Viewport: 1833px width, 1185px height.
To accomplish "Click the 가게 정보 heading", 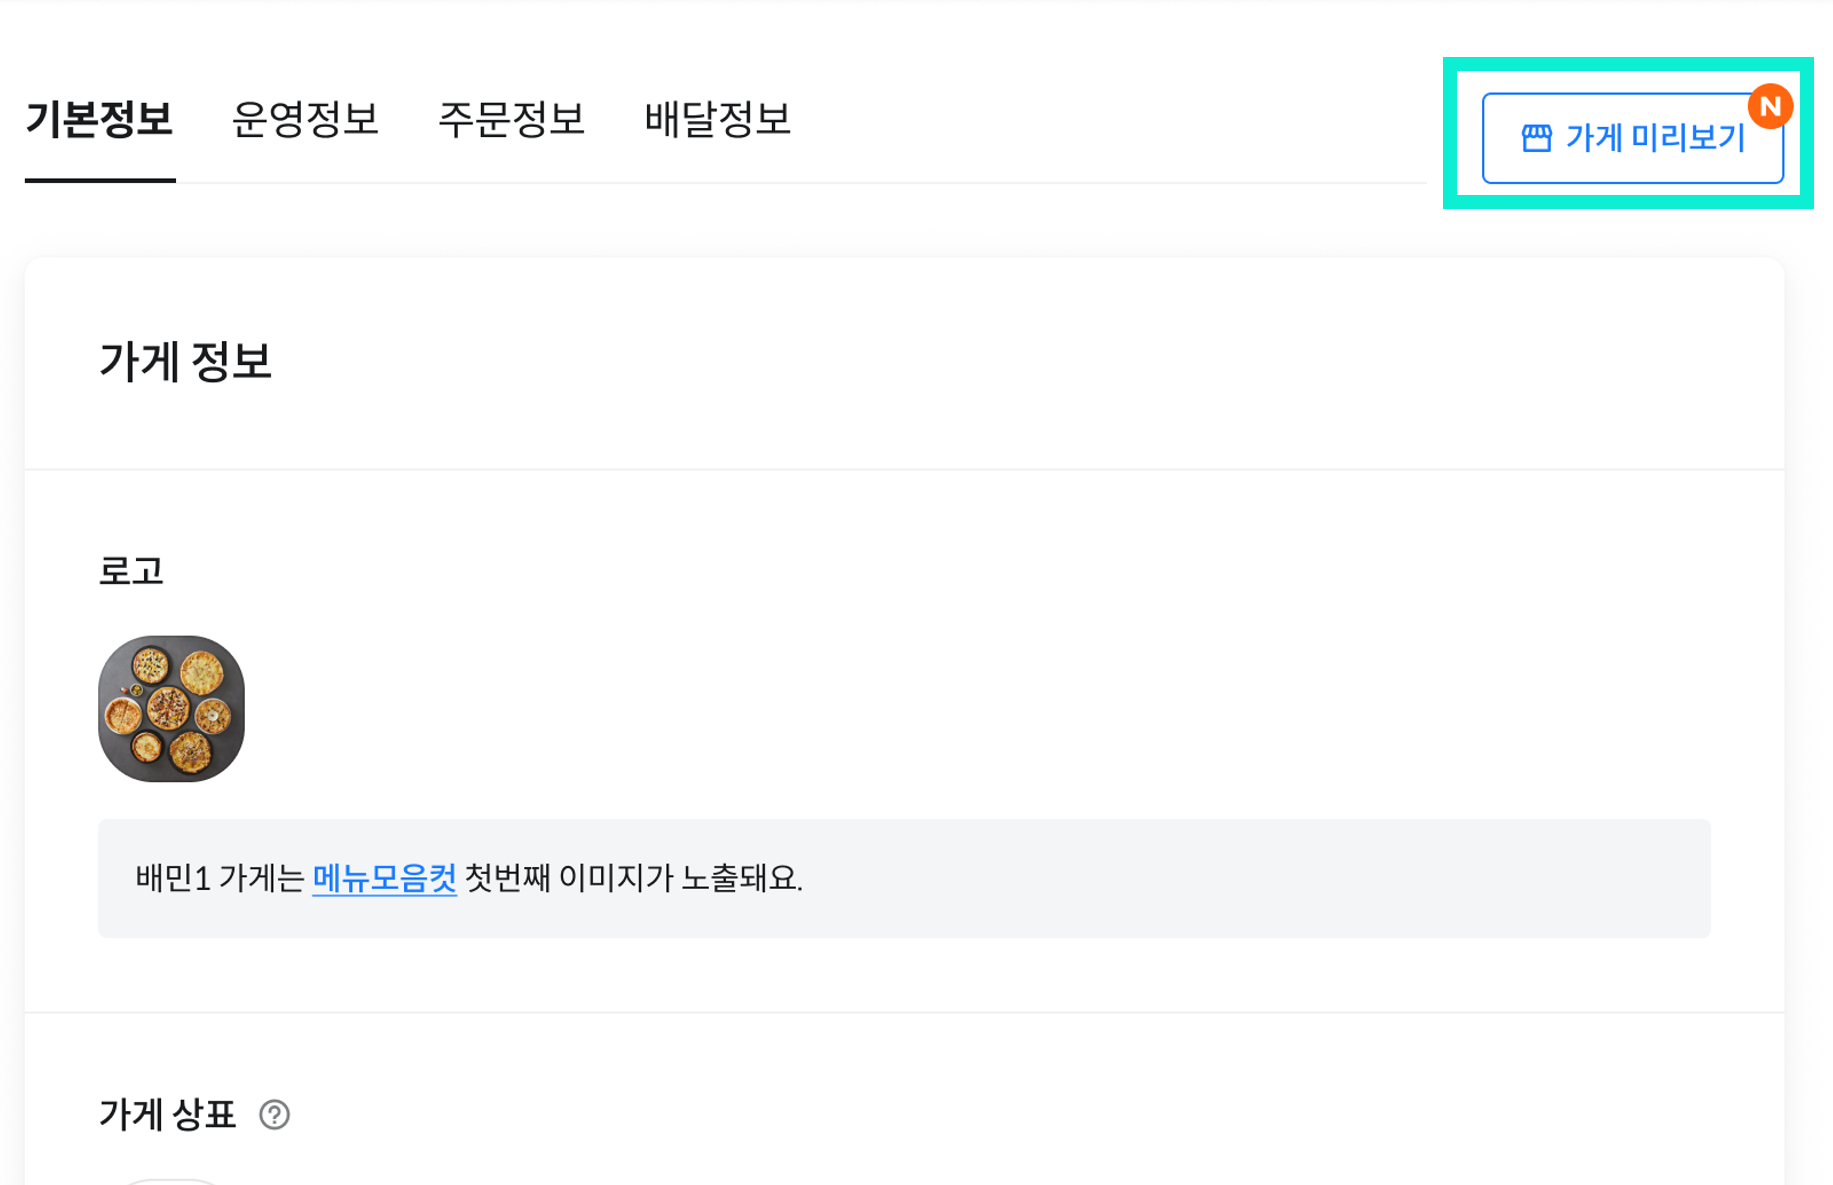I will click(185, 361).
